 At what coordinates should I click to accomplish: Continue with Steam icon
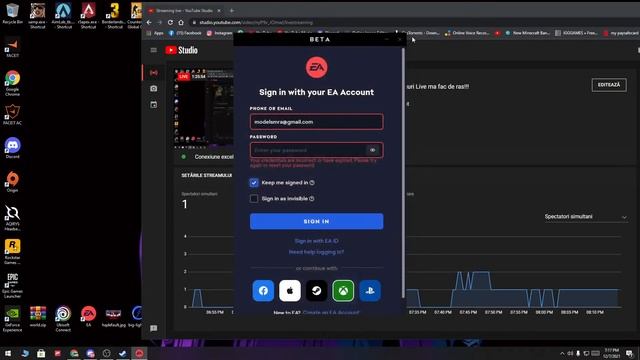tap(316, 291)
